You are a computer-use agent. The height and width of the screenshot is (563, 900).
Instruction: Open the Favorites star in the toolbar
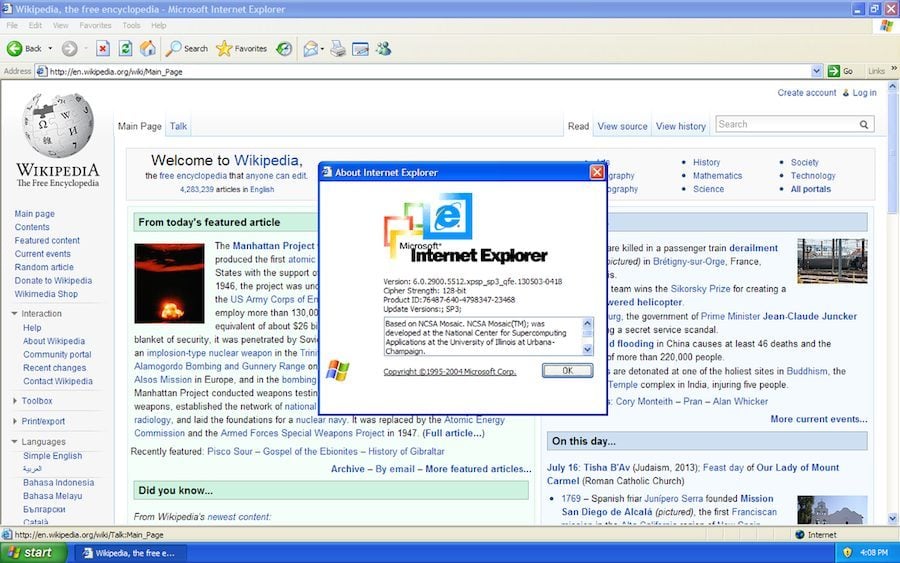[241, 49]
